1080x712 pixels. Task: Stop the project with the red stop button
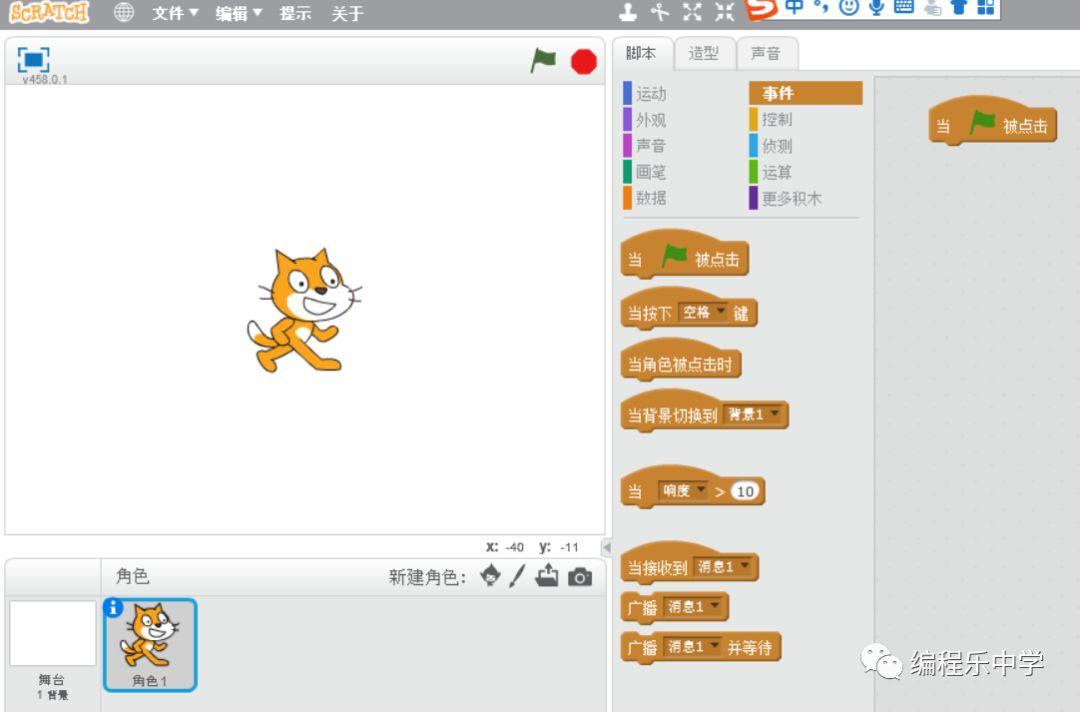[583, 61]
